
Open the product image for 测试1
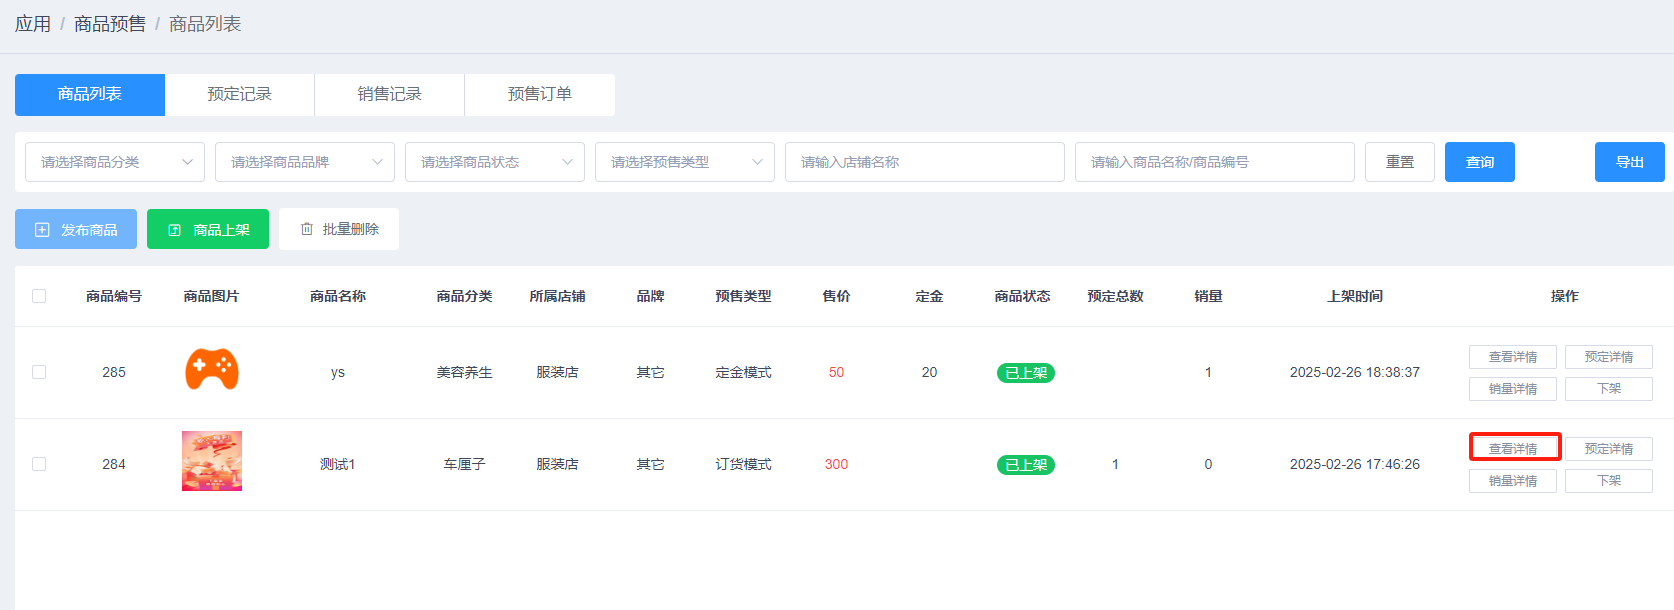pos(212,461)
